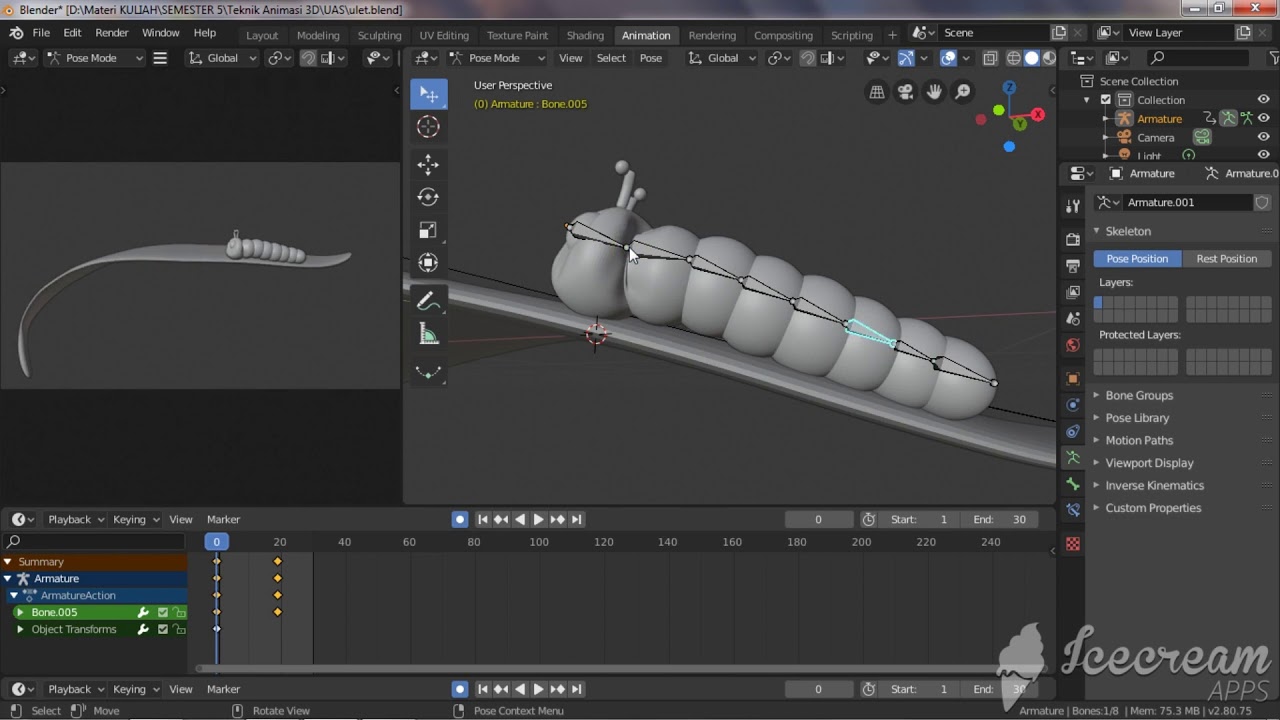Expand Bone.005 channel in dope sheet
Screen dimensions: 1280x720
[20, 613]
